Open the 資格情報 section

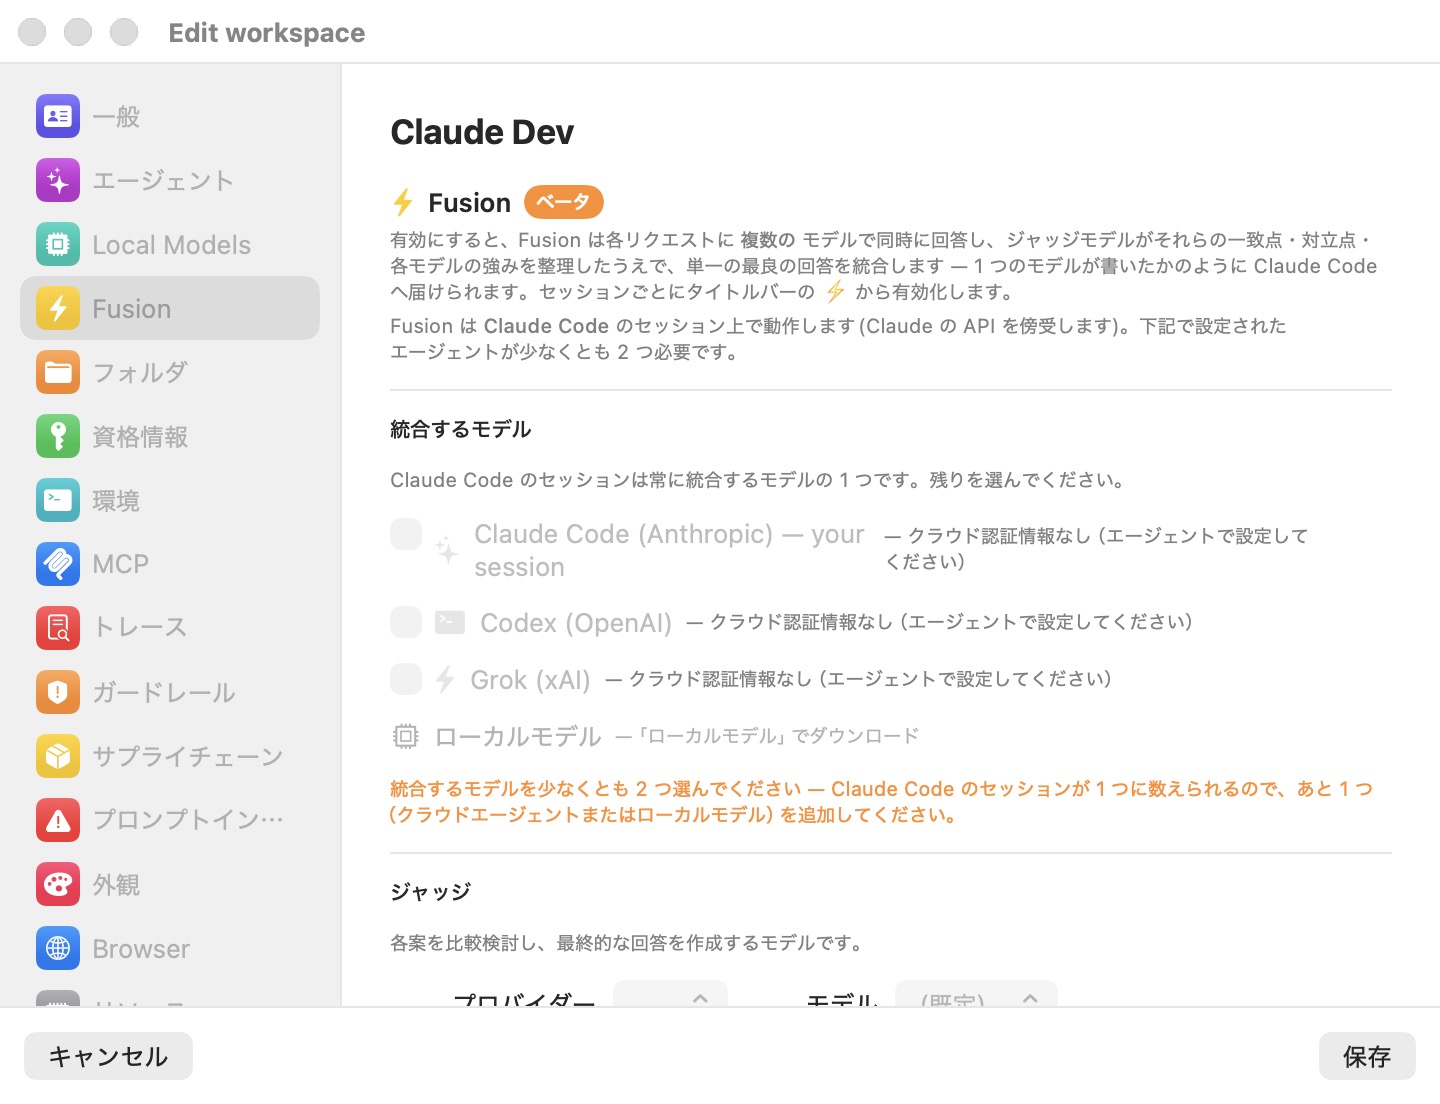click(x=170, y=437)
